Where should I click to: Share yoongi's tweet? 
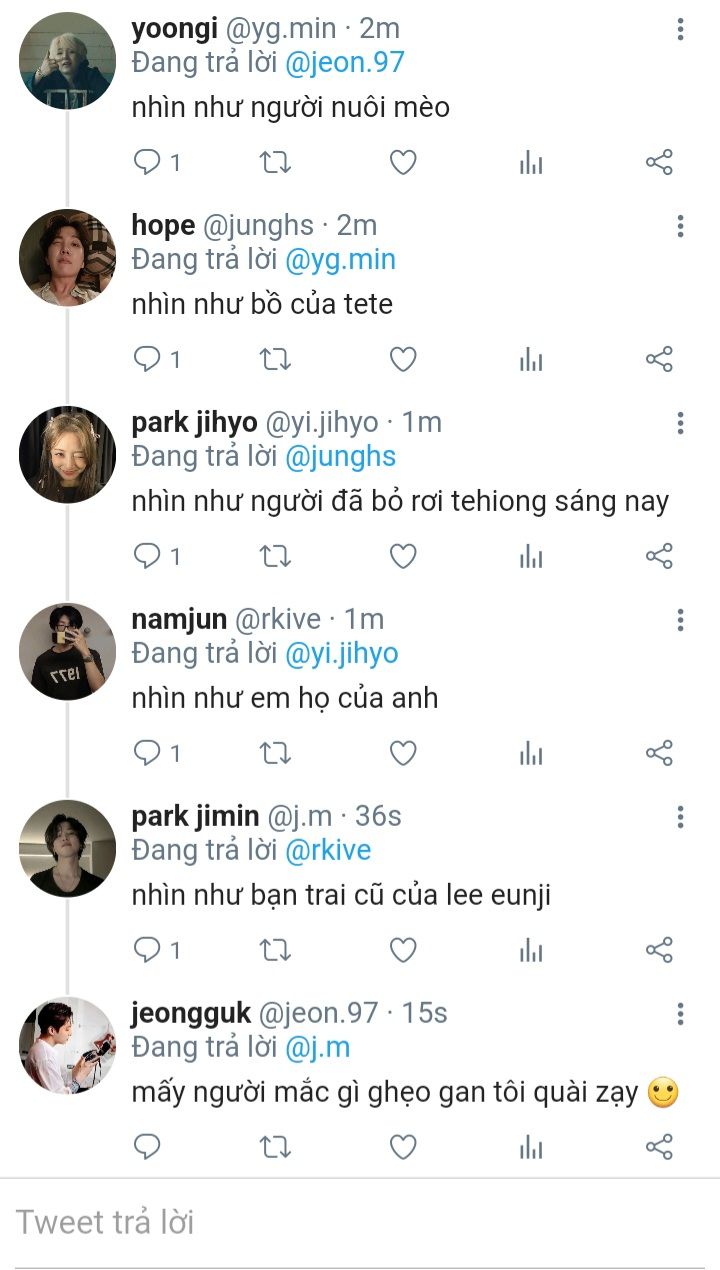click(659, 163)
